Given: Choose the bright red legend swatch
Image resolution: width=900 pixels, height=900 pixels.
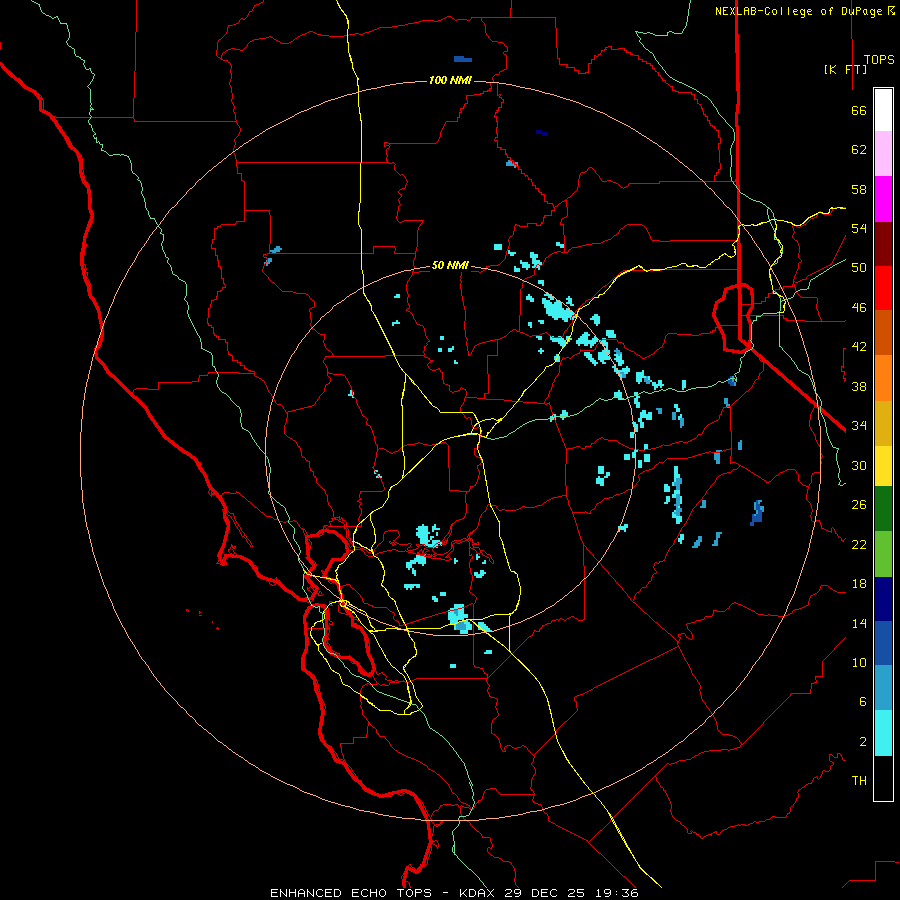Looking at the screenshot, I should pyautogui.click(x=883, y=288).
